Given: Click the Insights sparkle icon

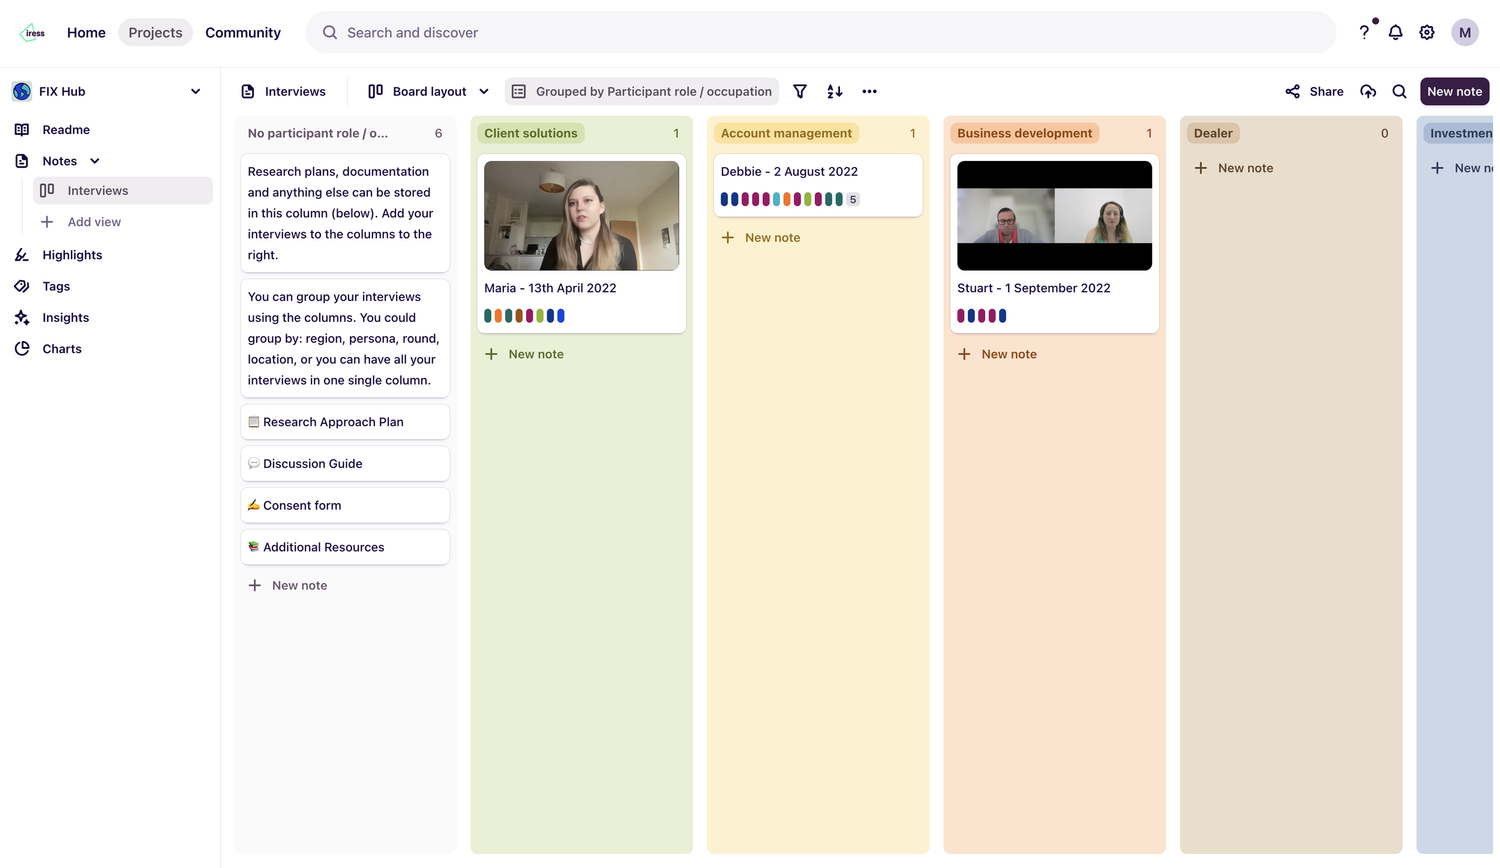Looking at the screenshot, I should [x=22, y=317].
